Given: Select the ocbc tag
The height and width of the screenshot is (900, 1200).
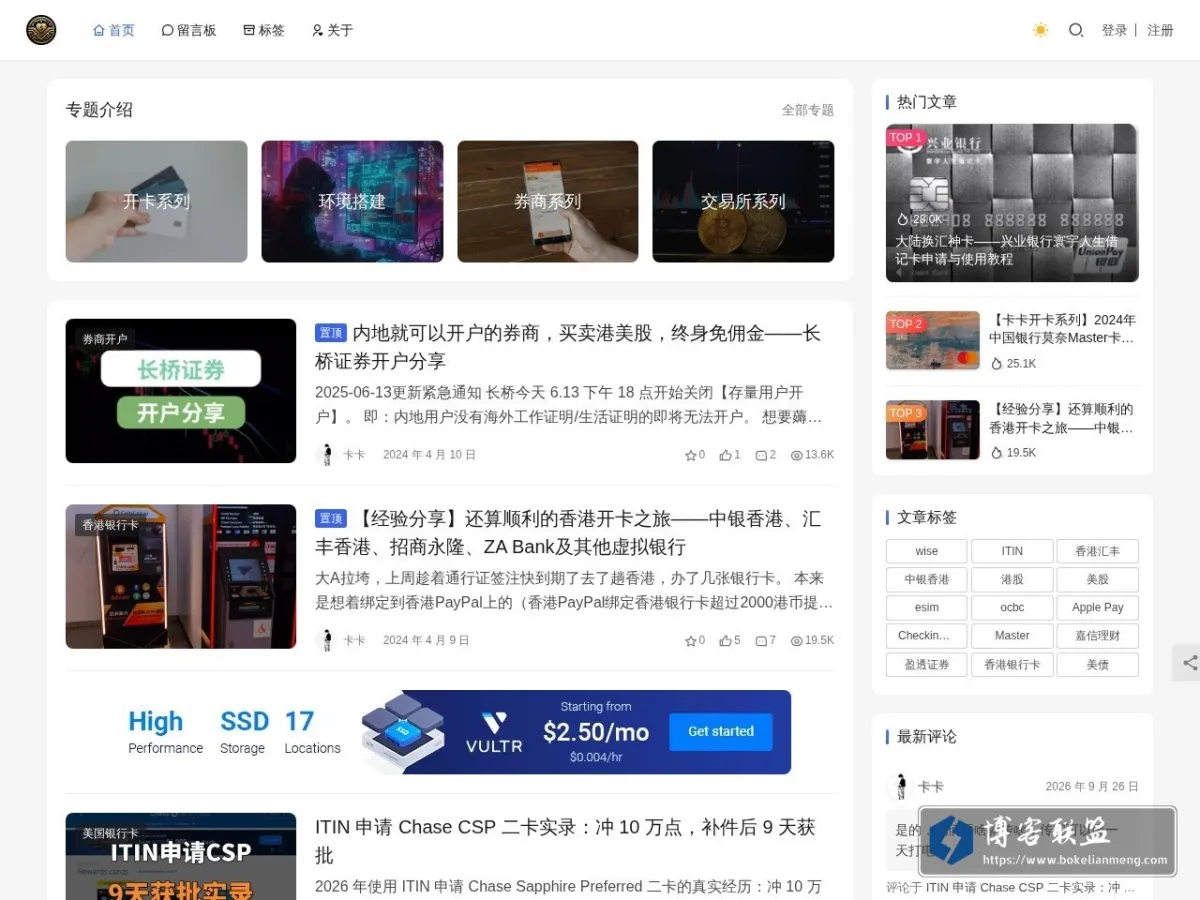Looking at the screenshot, I should 1012,607.
